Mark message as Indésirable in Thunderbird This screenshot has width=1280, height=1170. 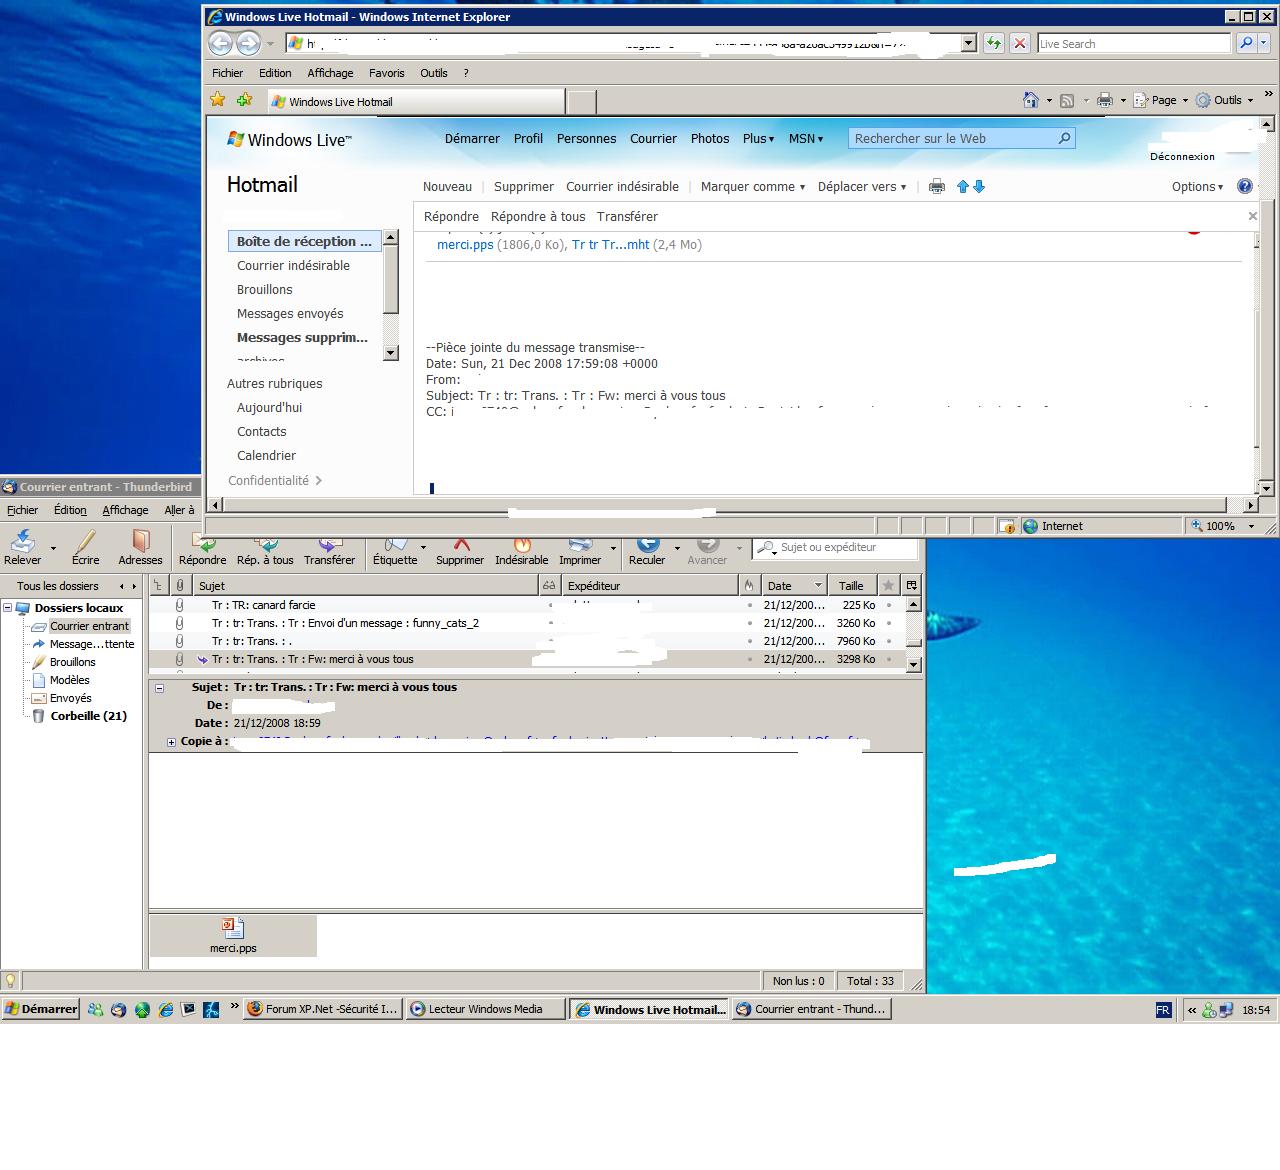pyautogui.click(x=521, y=552)
